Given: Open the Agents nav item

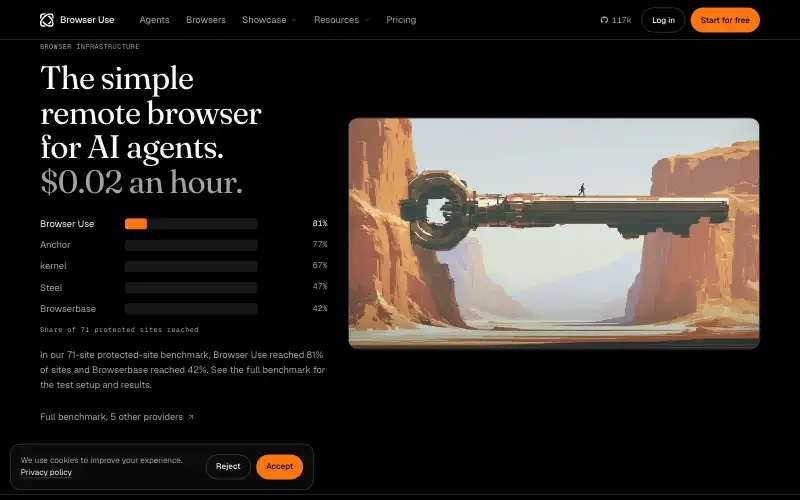Looking at the screenshot, I should pos(154,20).
